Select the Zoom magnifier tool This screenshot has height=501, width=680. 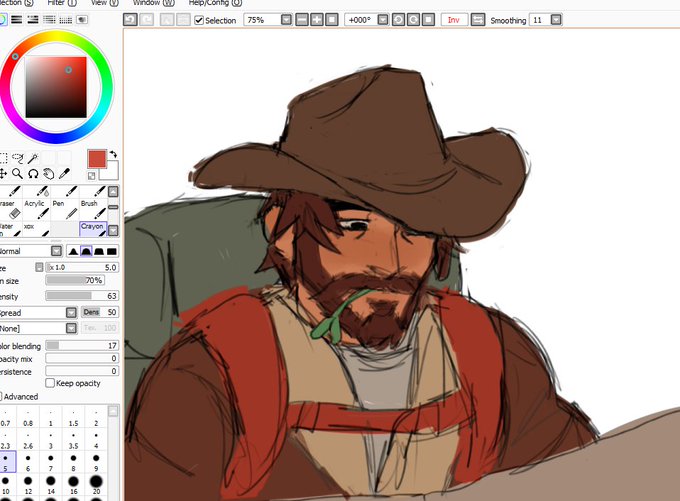(17, 174)
